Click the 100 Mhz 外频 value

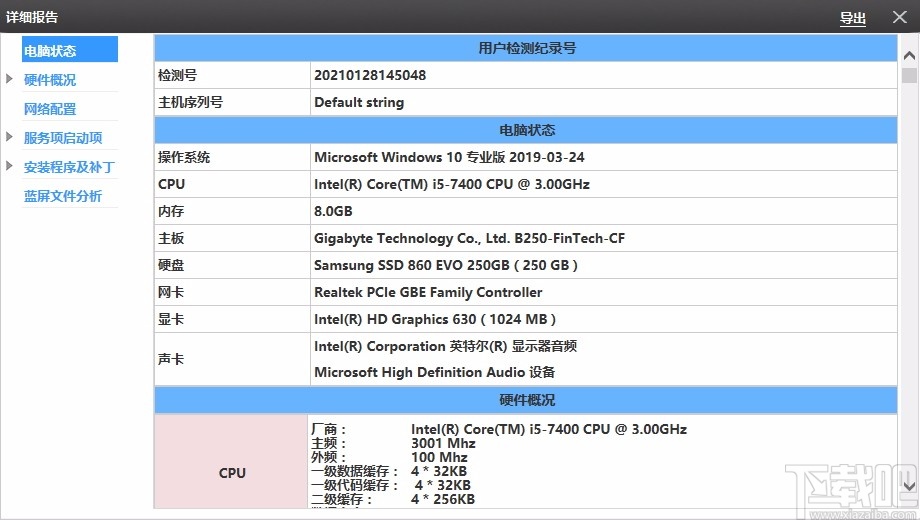coord(439,458)
